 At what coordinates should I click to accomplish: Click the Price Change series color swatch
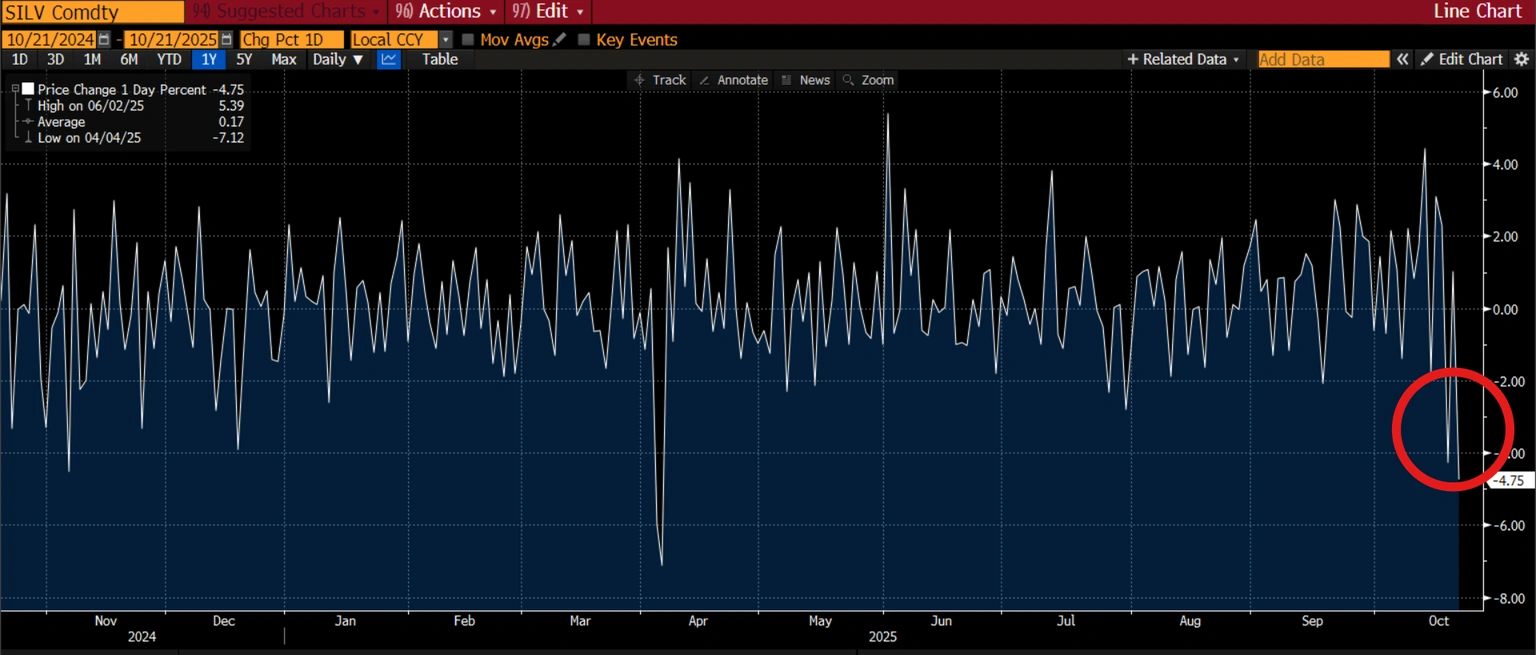pos(28,89)
